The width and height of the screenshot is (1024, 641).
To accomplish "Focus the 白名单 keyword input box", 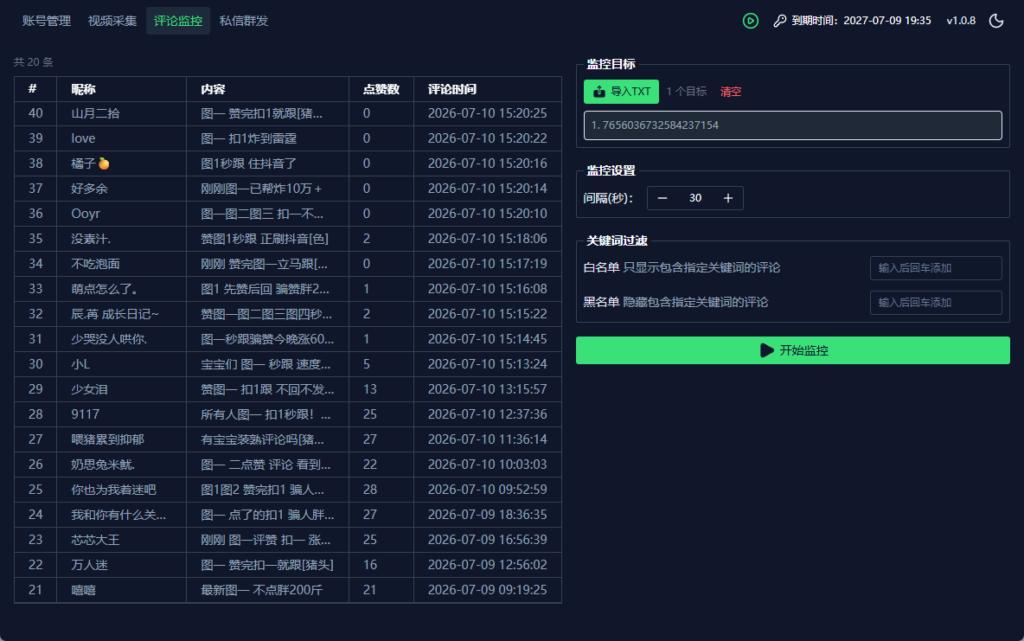I will point(936,268).
